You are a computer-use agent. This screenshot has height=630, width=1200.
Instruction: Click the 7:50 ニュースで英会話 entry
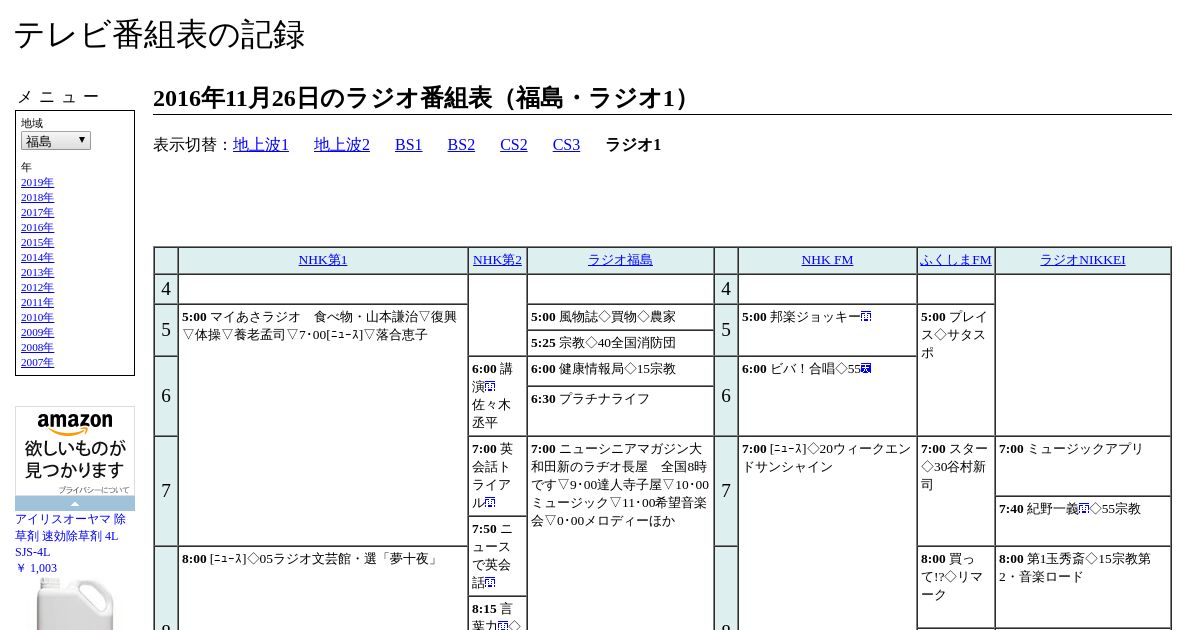click(x=497, y=556)
